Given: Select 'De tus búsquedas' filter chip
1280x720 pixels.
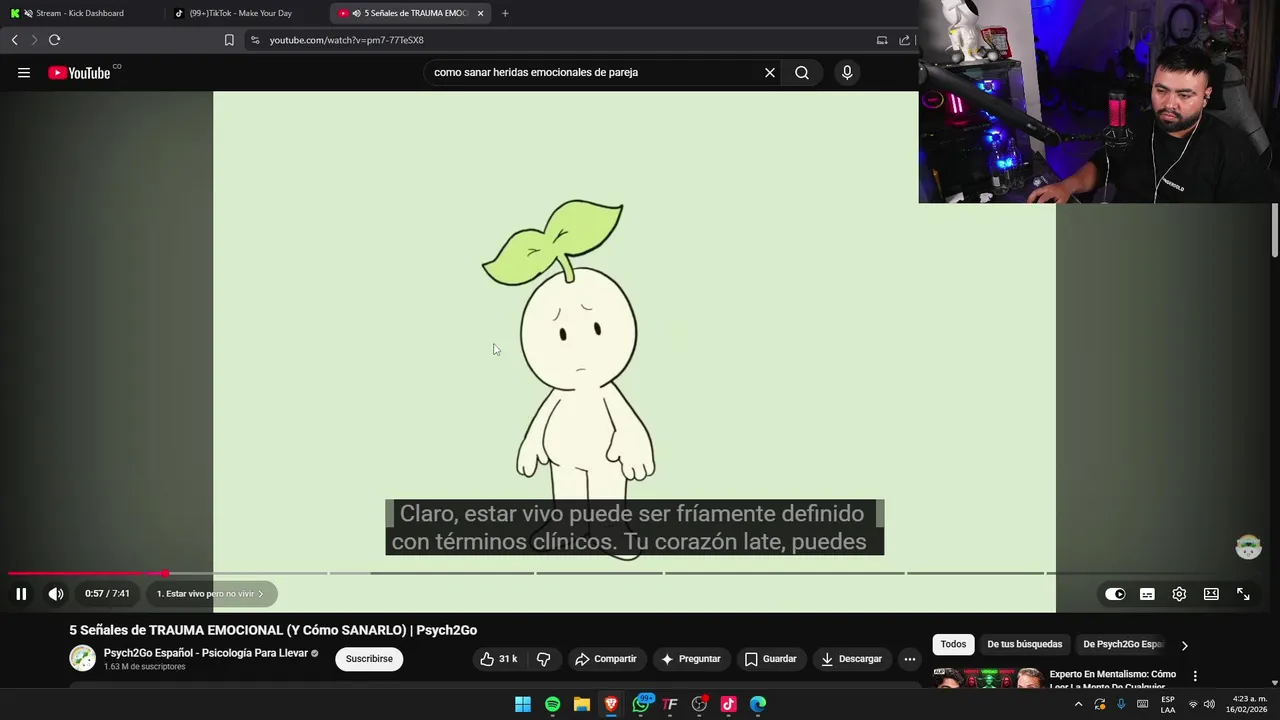Looking at the screenshot, I should click(1024, 645).
